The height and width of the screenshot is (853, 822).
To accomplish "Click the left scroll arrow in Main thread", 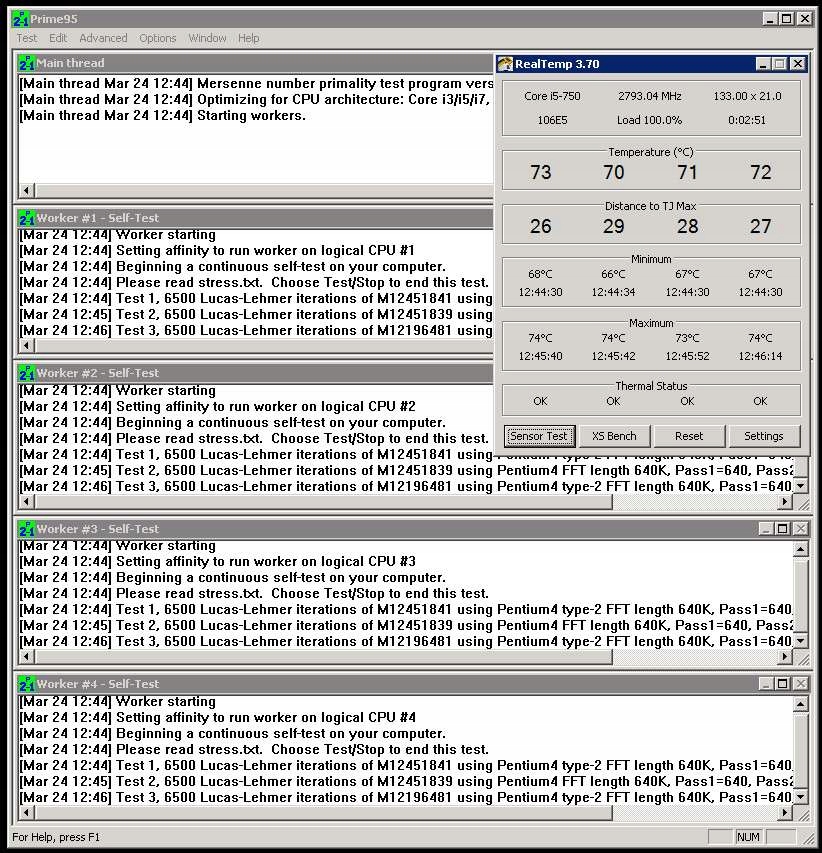I will coord(26,190).
